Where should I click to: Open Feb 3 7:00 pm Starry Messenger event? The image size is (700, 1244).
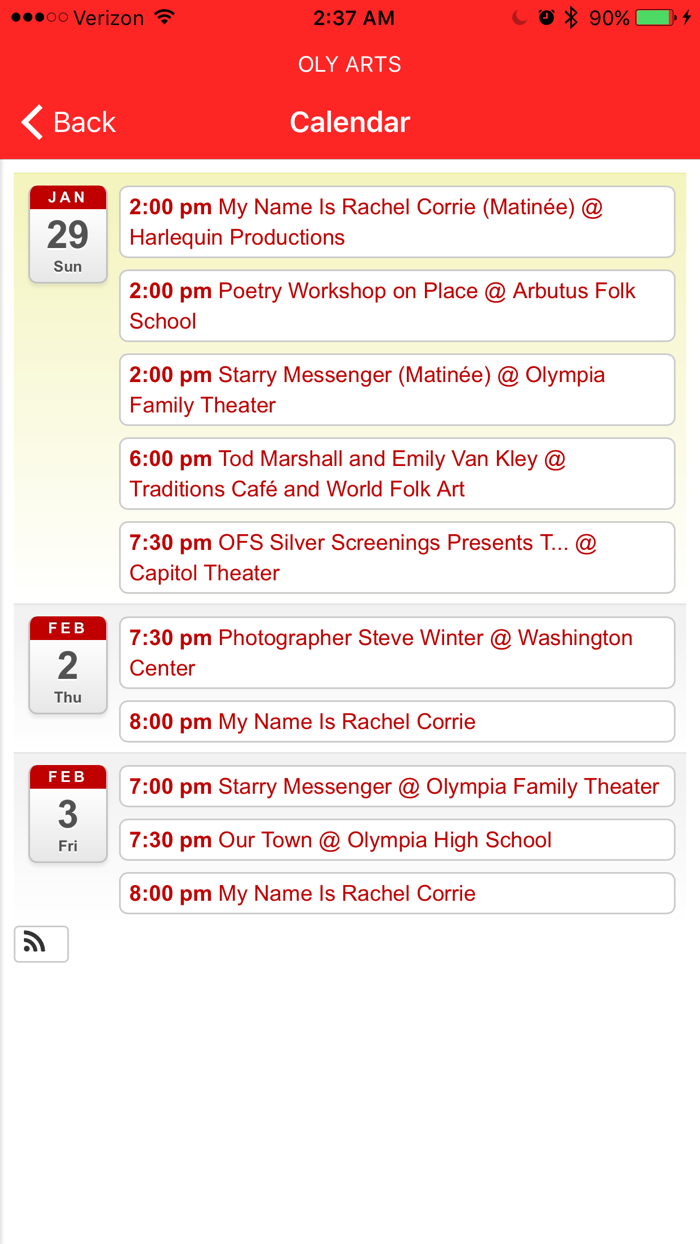pyautogui.click(x=397, y=786)
